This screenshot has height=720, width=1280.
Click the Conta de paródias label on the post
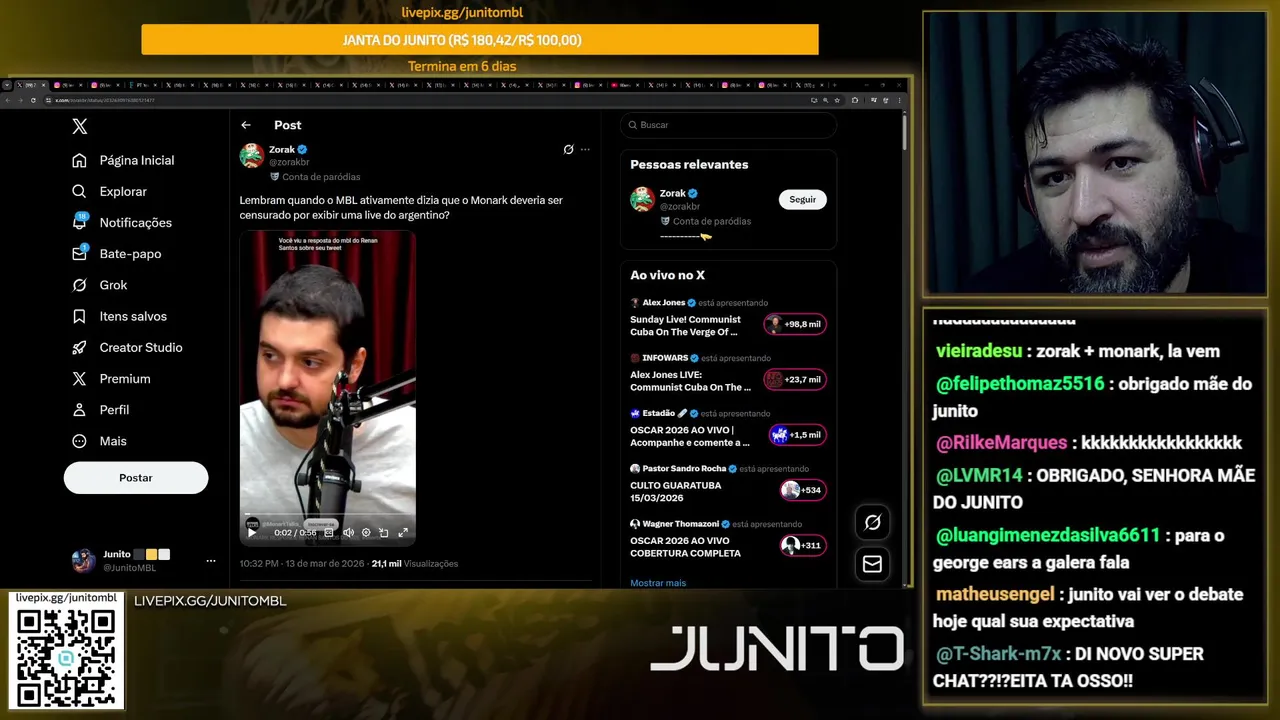(x=315, y=177)
